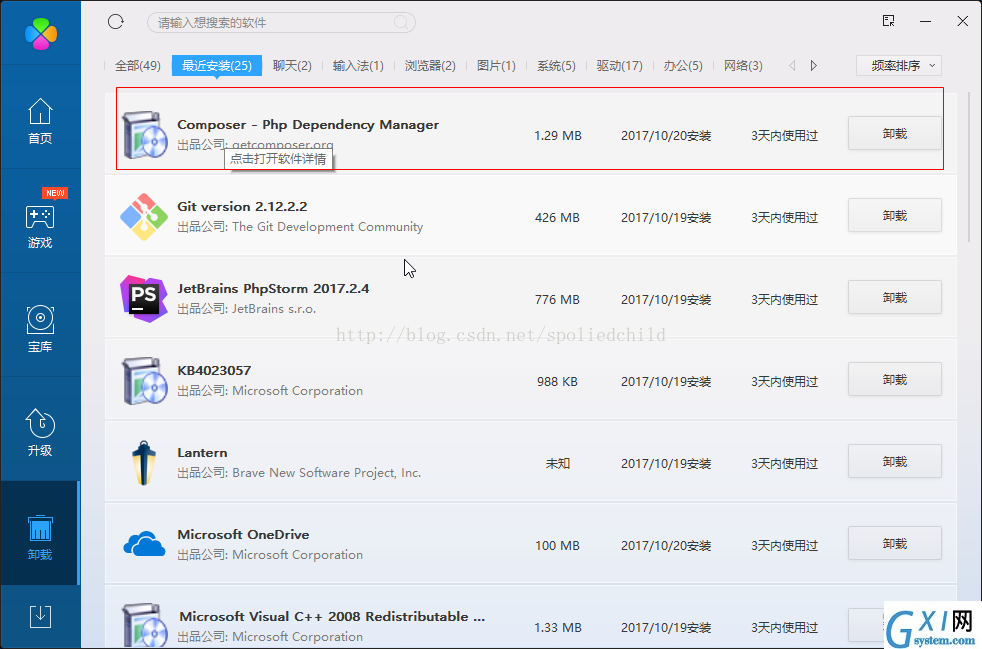The width and height of the screenshot is (982, 649).
Task: Click the 988 KB size value
Action: click(x=557, y=382)
